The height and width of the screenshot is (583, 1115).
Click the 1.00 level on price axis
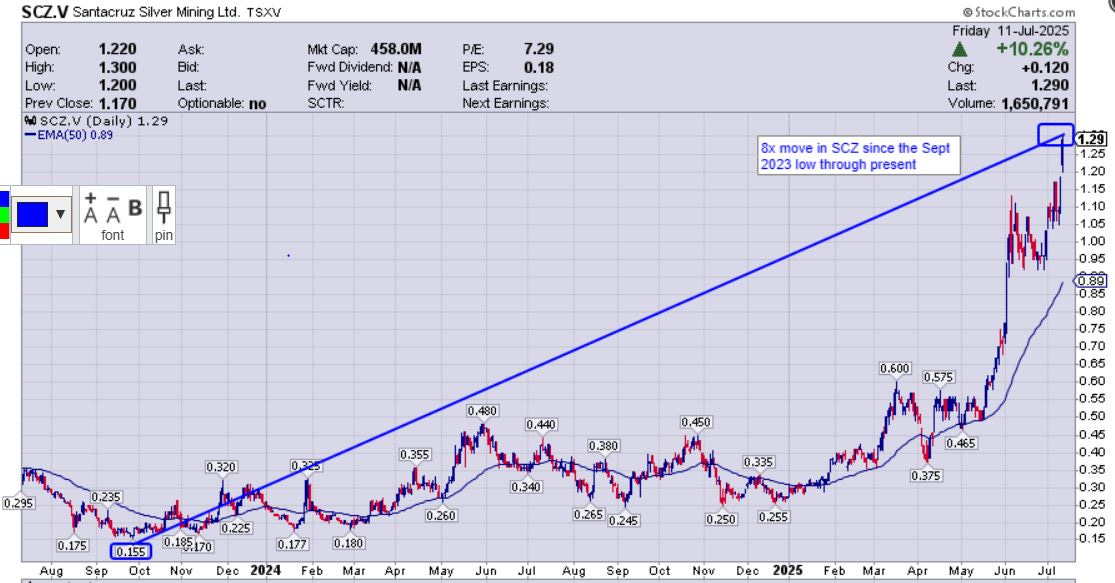pyautogui.click(x=1092, y=241)
